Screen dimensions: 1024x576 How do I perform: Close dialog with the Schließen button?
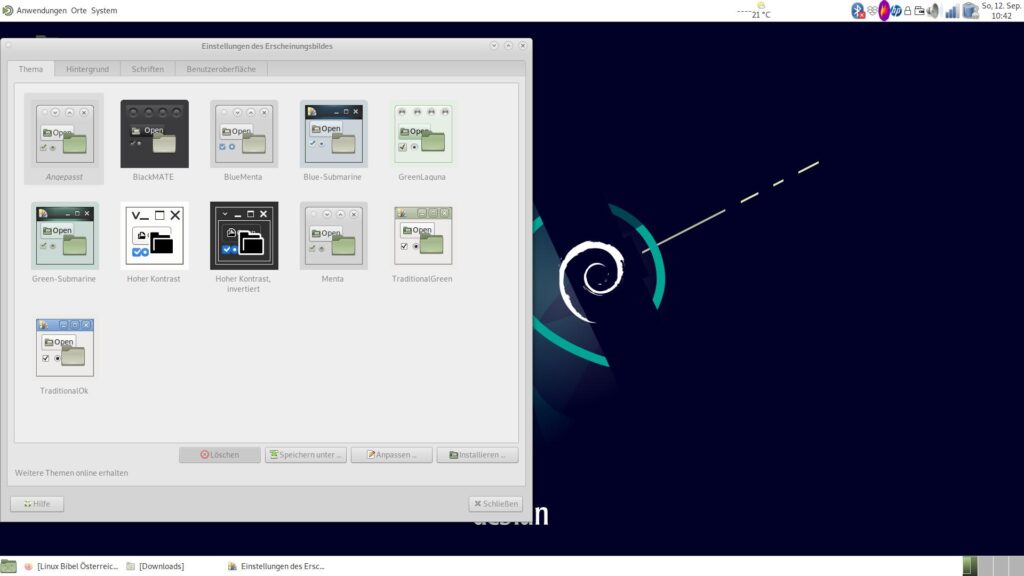tap(496, 504)
